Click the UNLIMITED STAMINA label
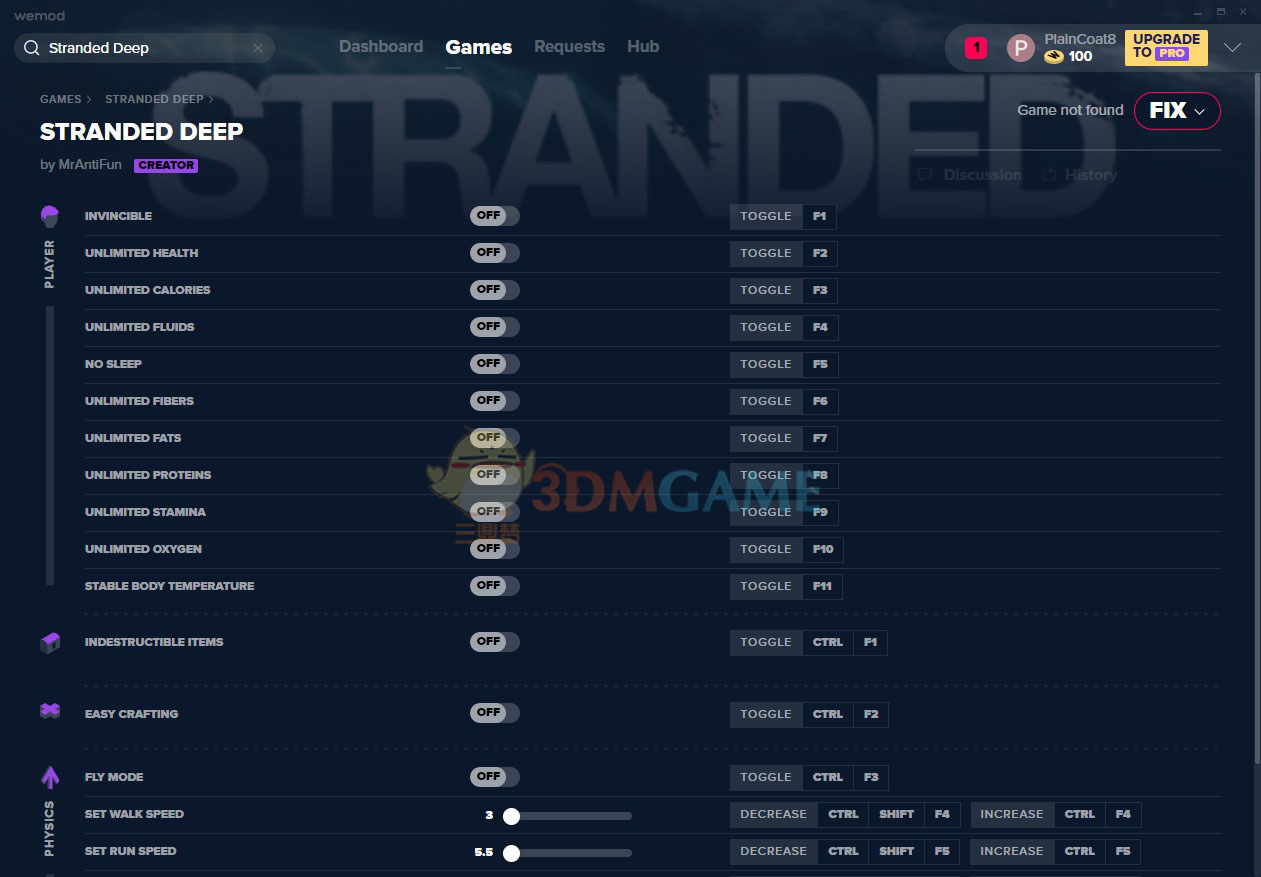Viewport: 1261px width, 877px height. [145, 512]
